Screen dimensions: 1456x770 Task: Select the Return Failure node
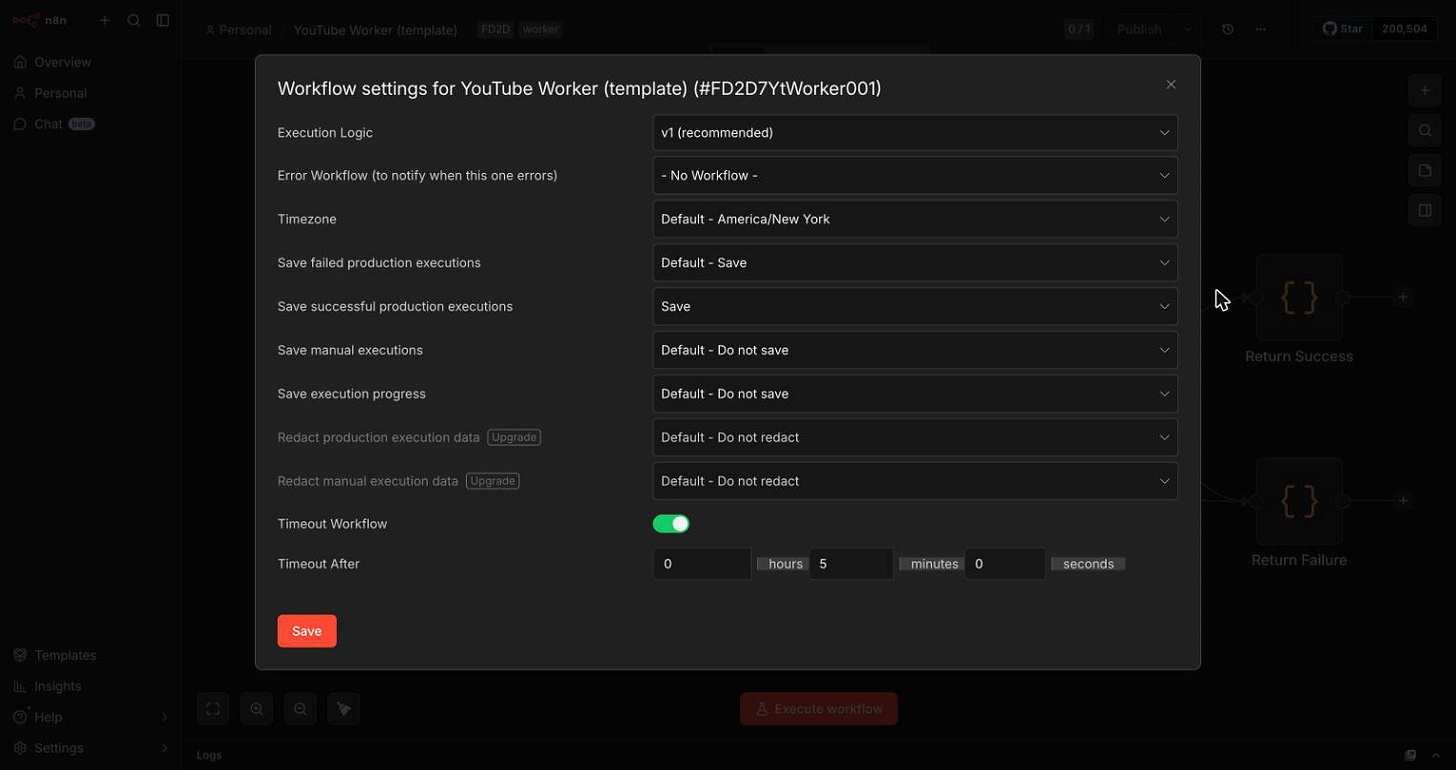tap(1299, 501)
